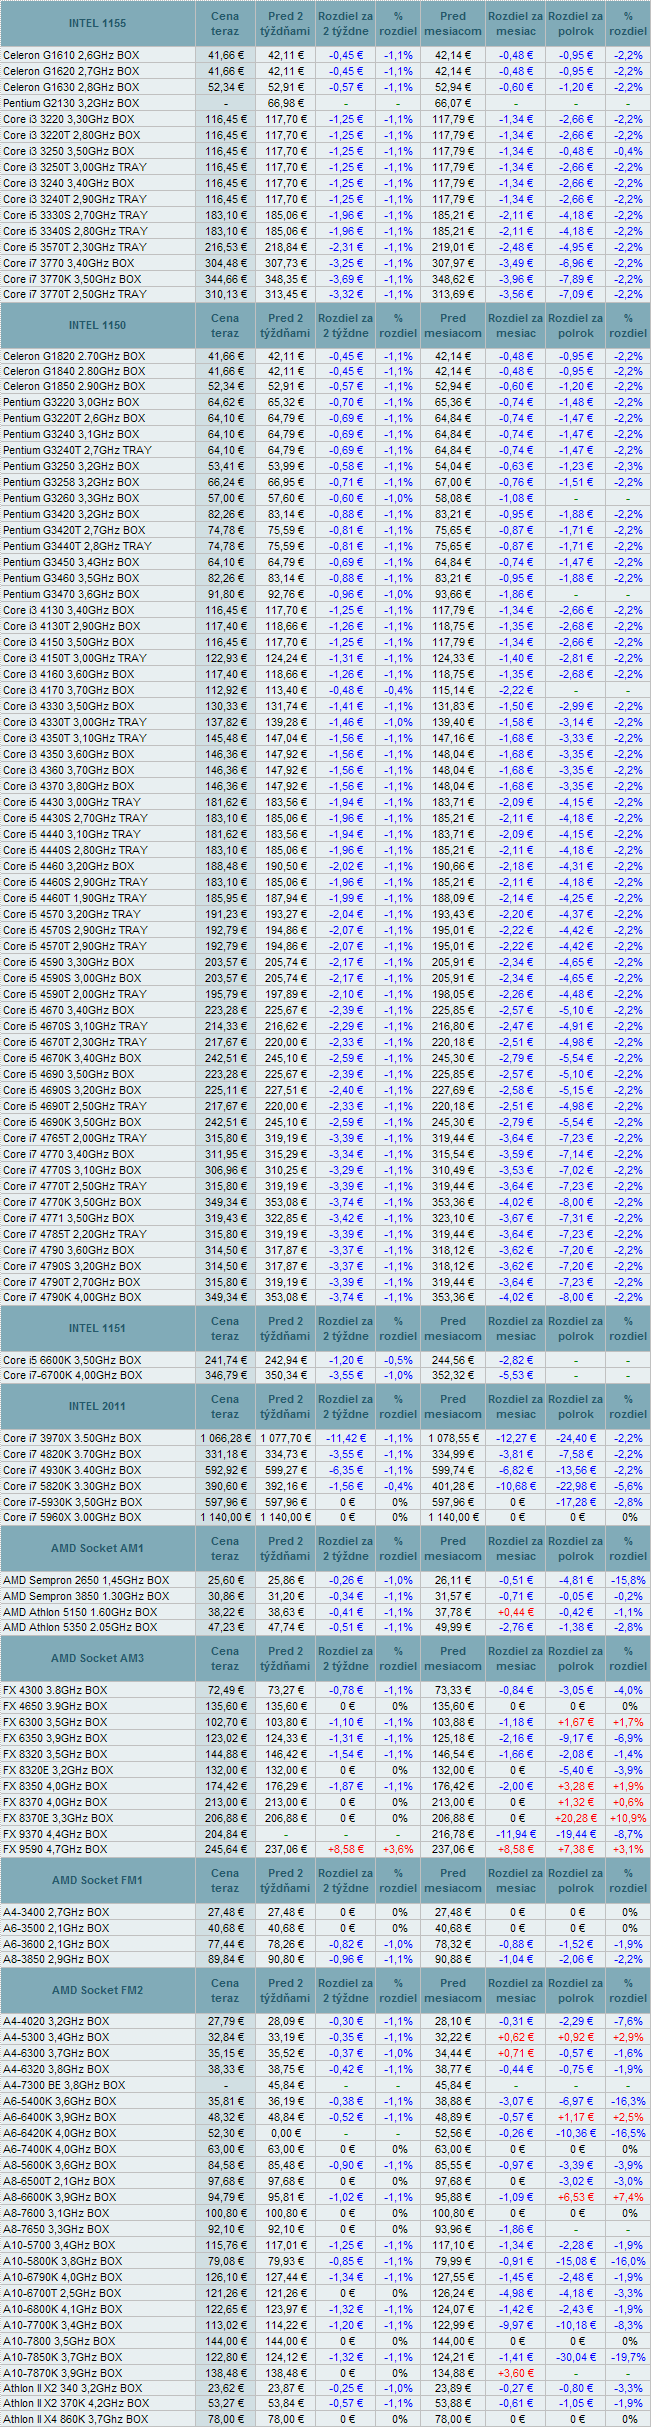Select row name Core i3 4170 3,70GHz BOX

(68, 690)
